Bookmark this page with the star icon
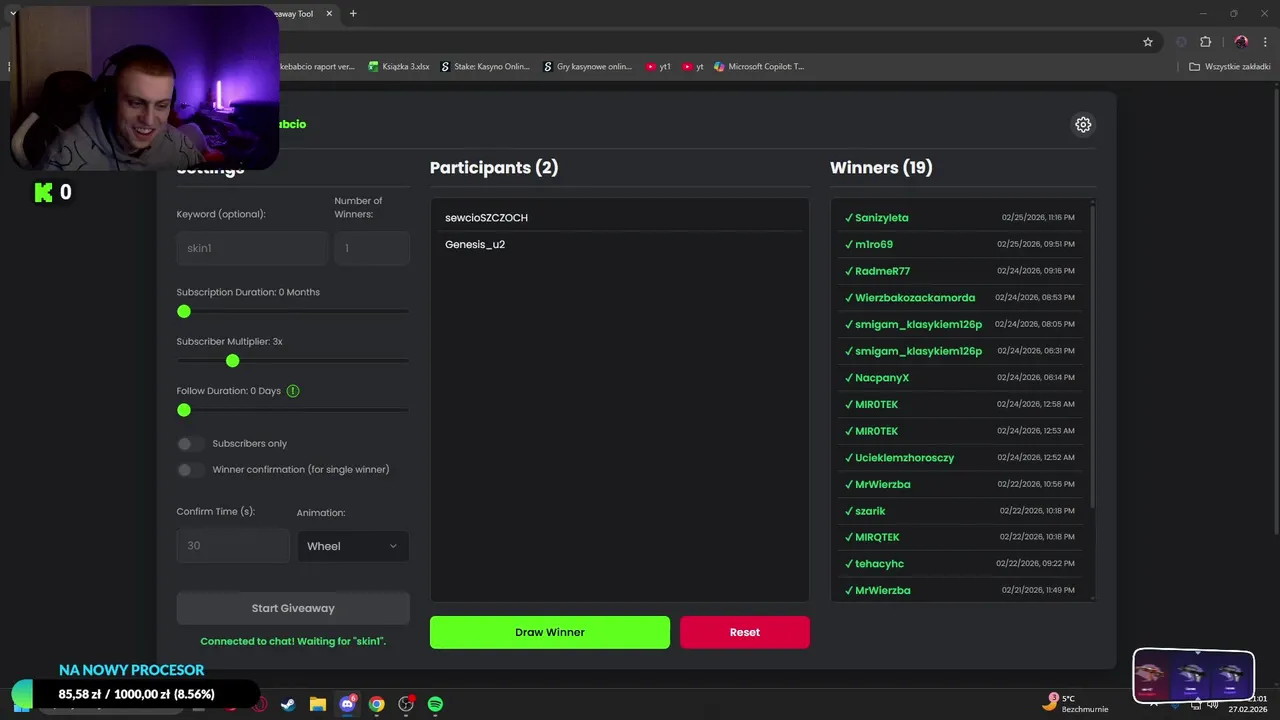1280x720 pixels. 1148,42
